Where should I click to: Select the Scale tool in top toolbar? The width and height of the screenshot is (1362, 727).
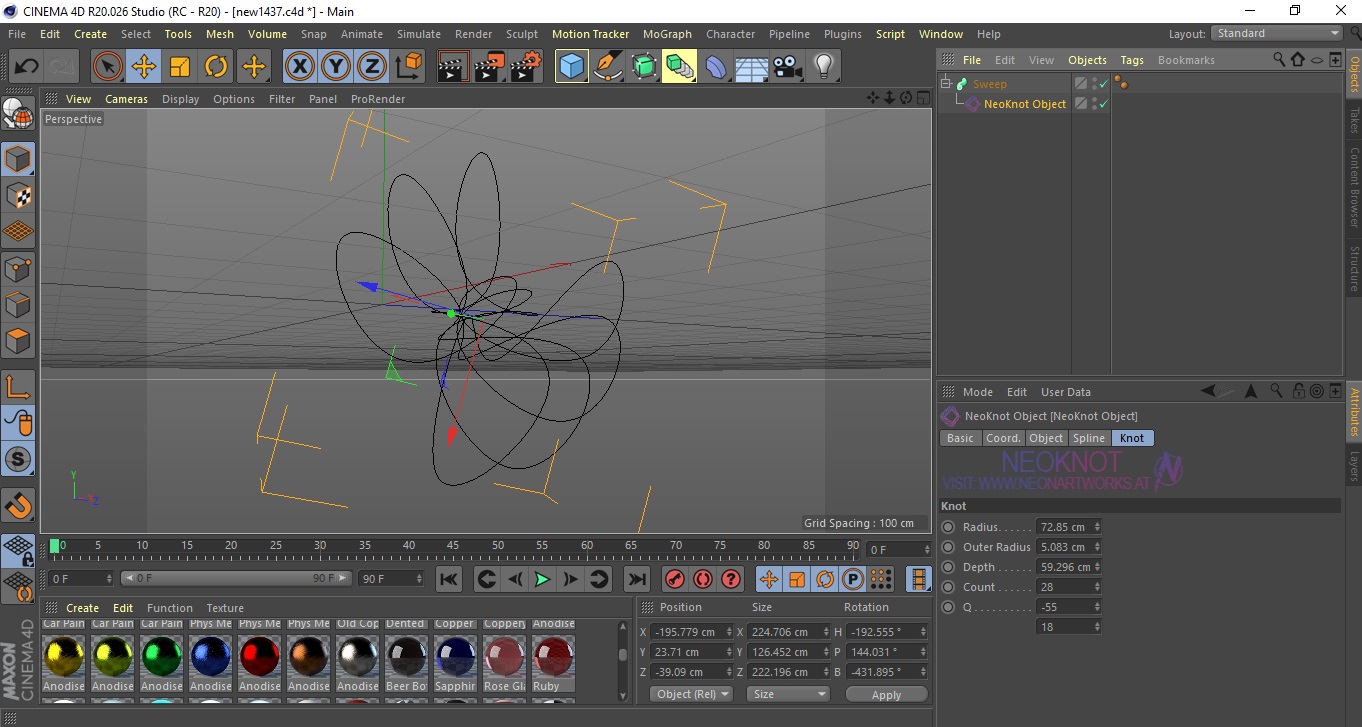[x=180, y=67]
